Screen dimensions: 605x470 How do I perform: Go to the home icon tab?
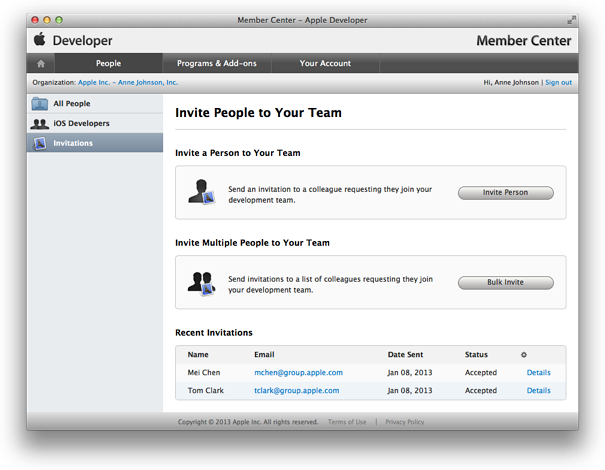41,63
